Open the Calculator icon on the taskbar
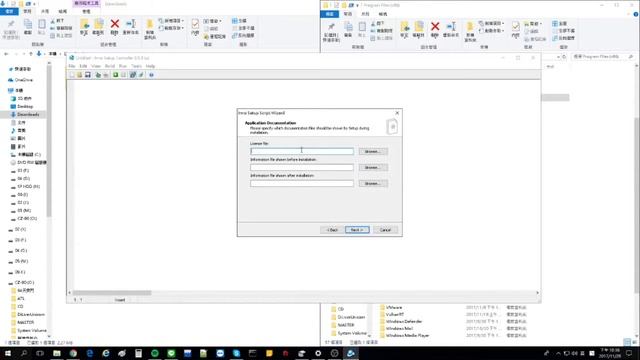 [138, 353]
